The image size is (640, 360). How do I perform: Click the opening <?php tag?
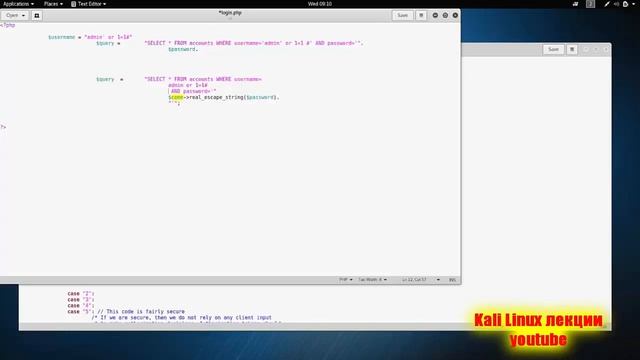(x=8, y=25)
